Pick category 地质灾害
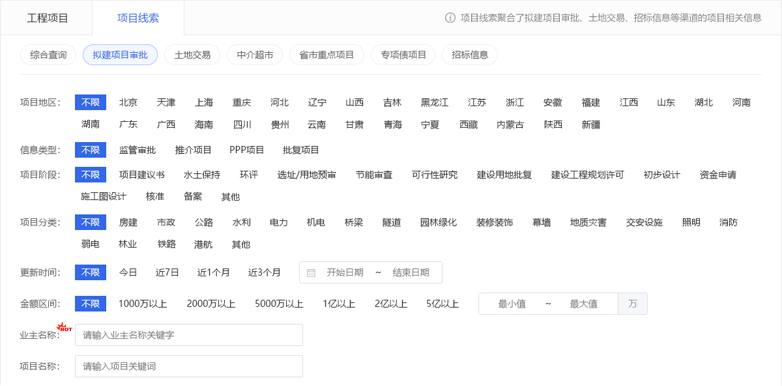782x386 pixels. pos(588,222)
